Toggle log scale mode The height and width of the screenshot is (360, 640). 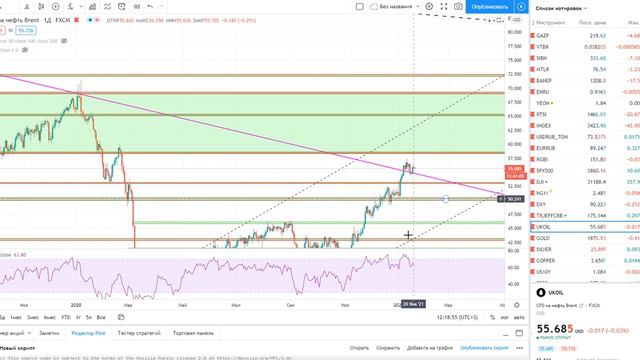pos(504,317)
